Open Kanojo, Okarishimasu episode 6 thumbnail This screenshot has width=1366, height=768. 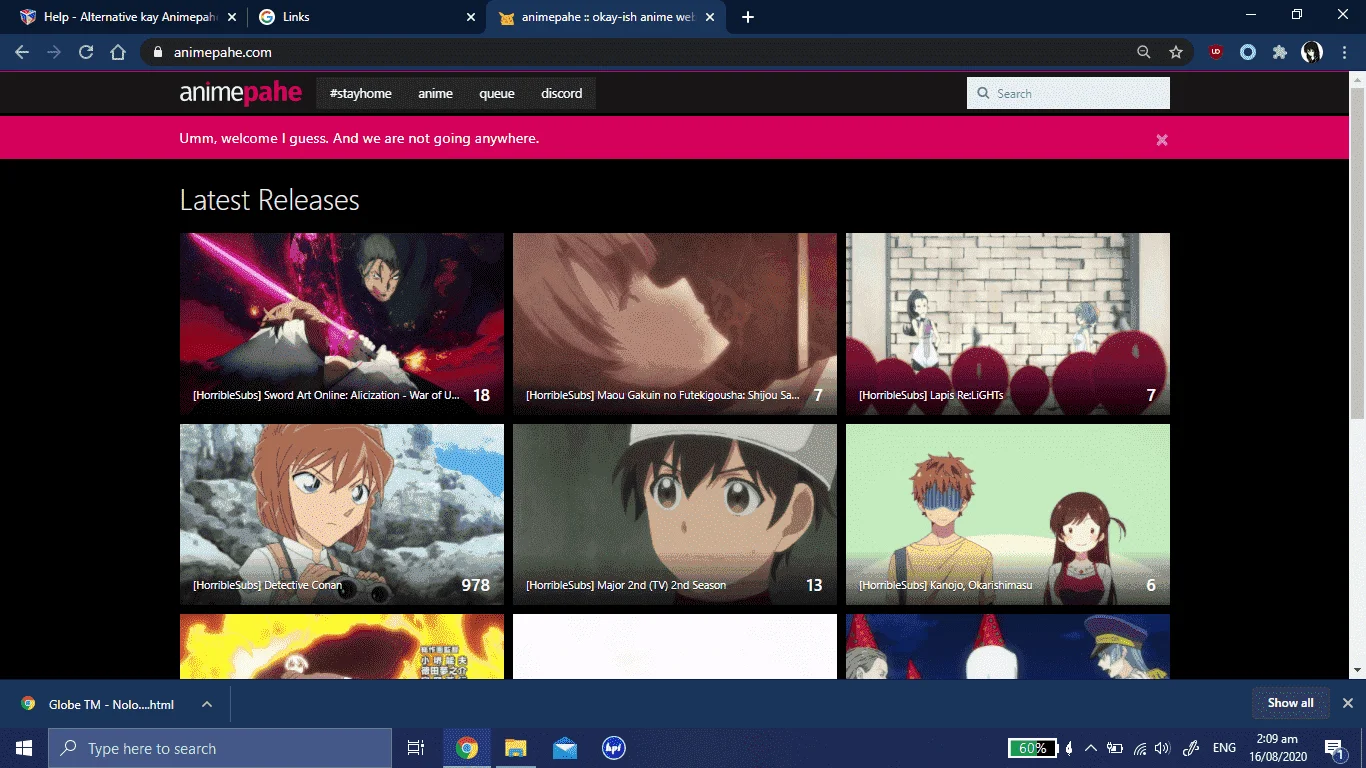pyautogui.click(x=1008, y=514)
